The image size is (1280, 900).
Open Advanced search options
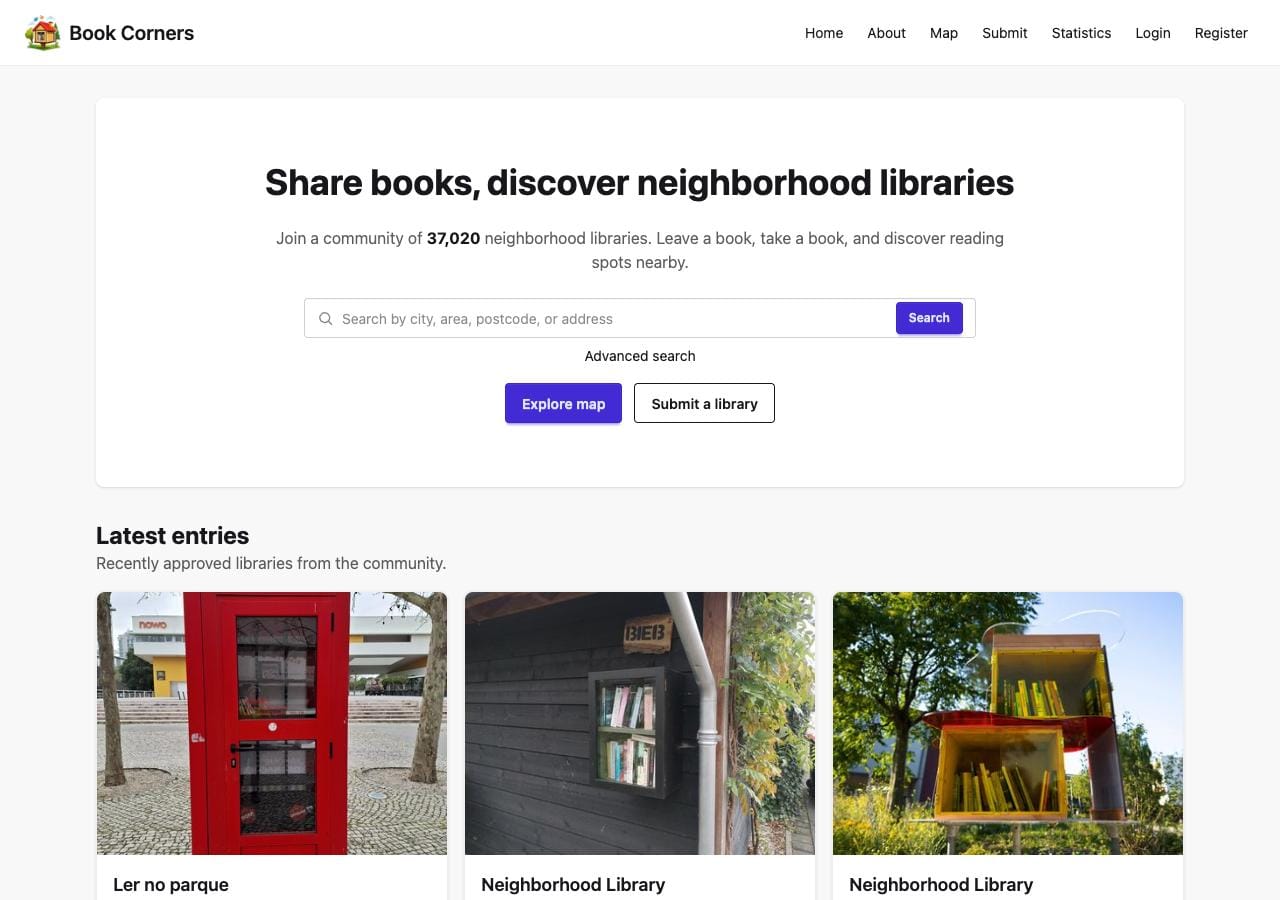point(640,356)
